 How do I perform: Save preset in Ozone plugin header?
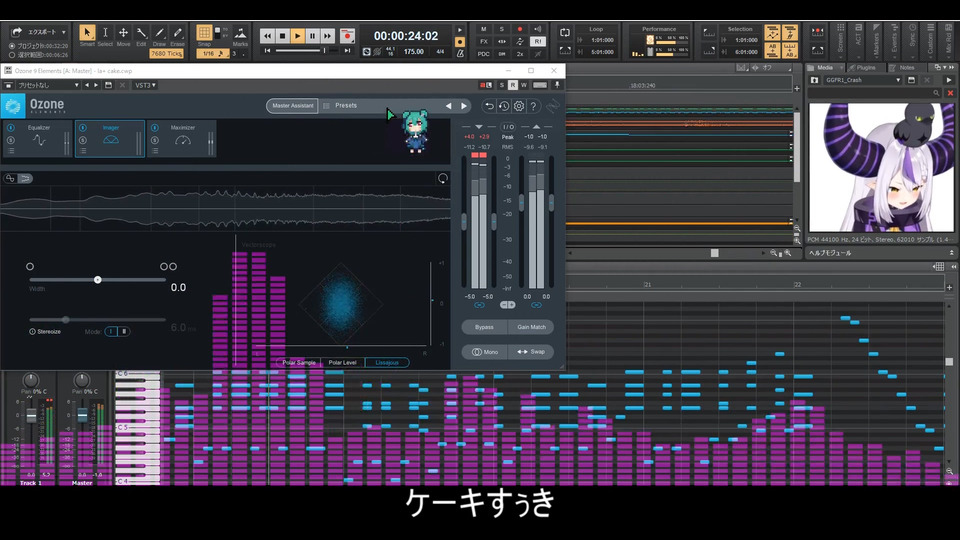[108, 85]
